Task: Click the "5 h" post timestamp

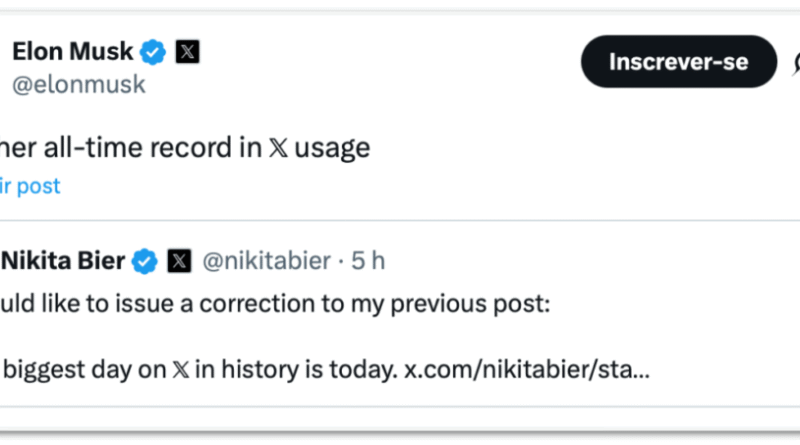Action: [x=365, y=262]
